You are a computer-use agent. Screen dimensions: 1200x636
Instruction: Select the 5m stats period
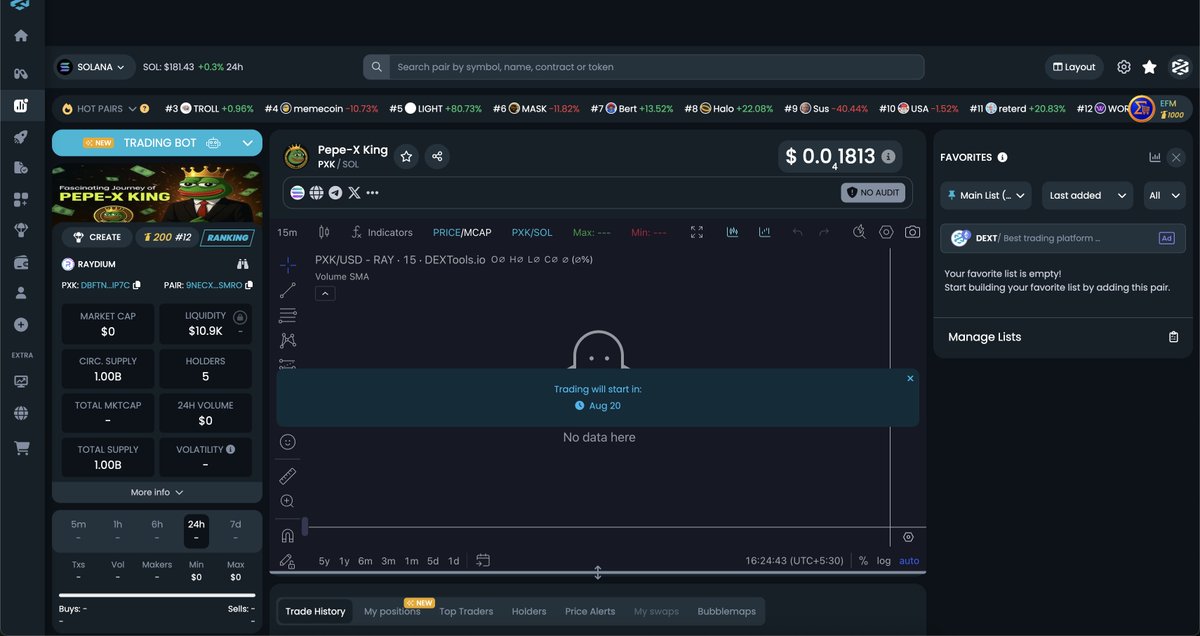click(x=78, y=531)
